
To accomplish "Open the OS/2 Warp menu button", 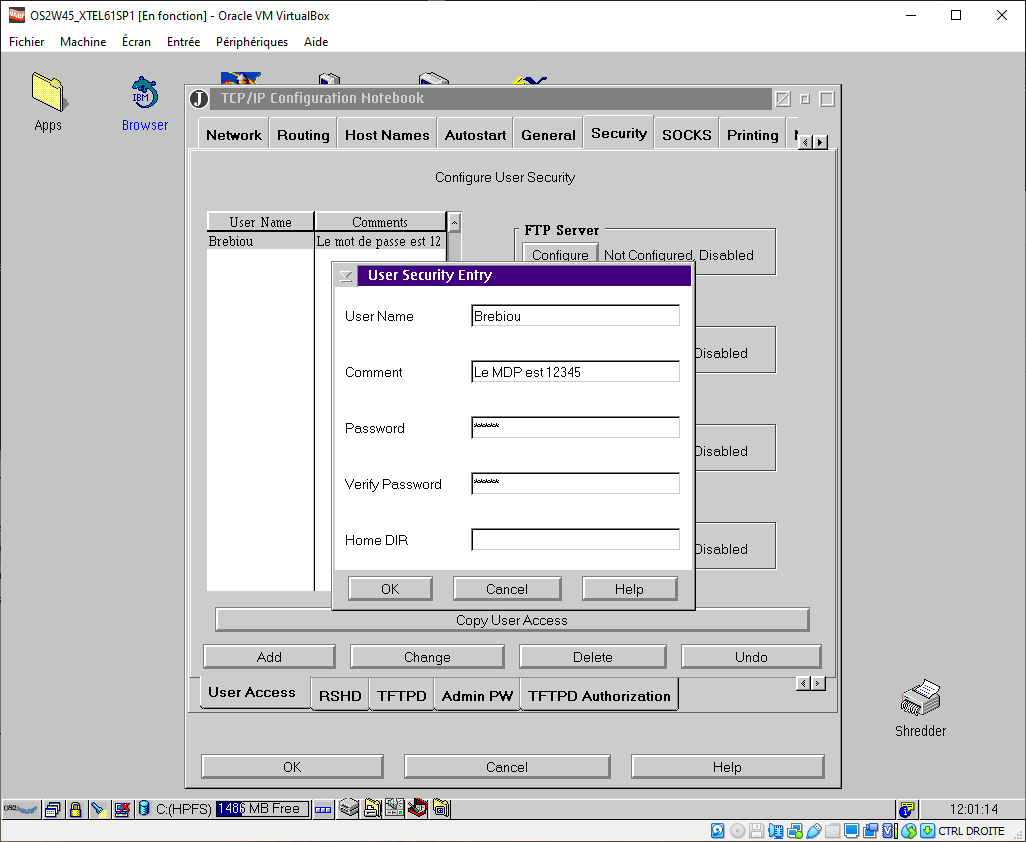I will tap(21, 809).
